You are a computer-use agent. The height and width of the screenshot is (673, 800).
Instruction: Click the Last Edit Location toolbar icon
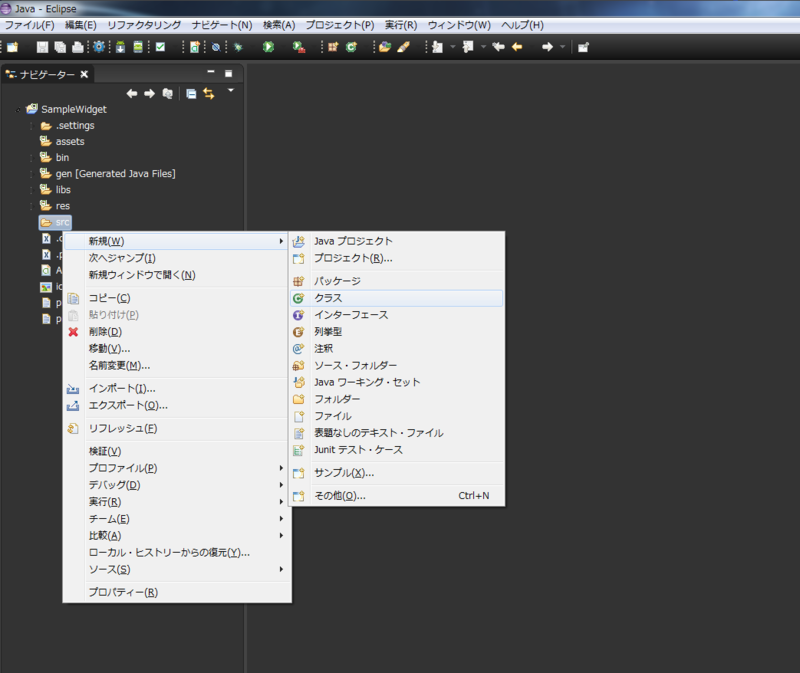[498, 47]
